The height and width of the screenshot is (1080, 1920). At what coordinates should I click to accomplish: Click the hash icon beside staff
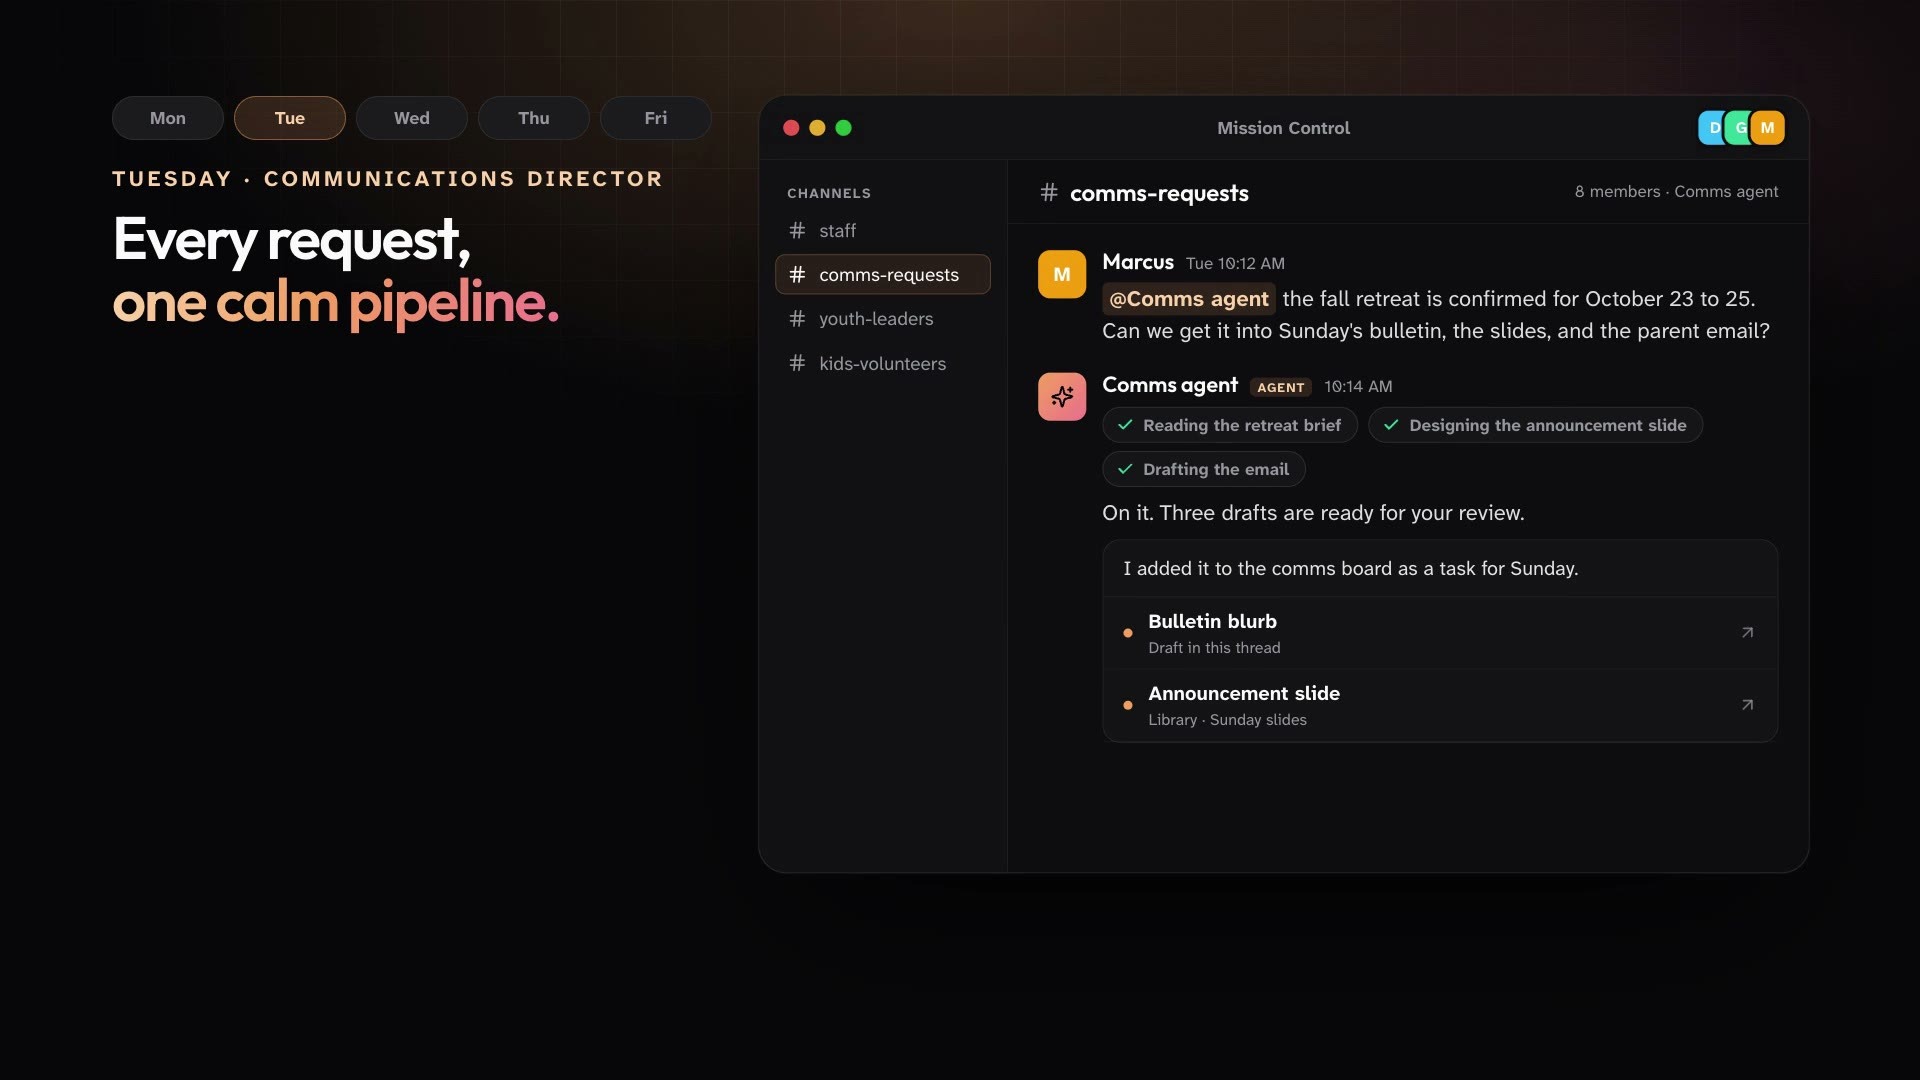pos(797,231)
